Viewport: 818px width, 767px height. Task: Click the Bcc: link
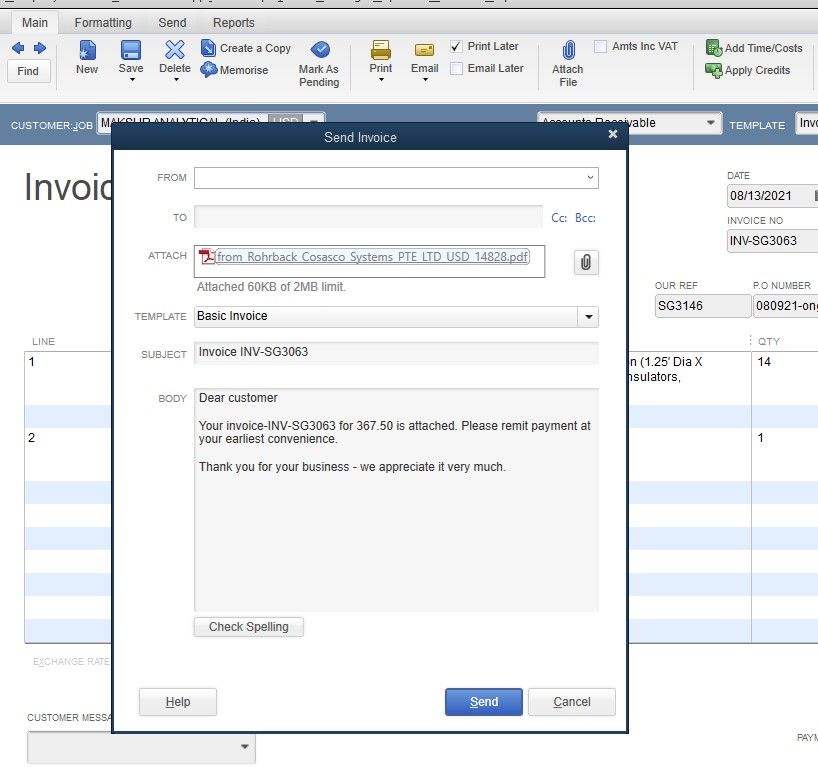[x=585, y=218]
